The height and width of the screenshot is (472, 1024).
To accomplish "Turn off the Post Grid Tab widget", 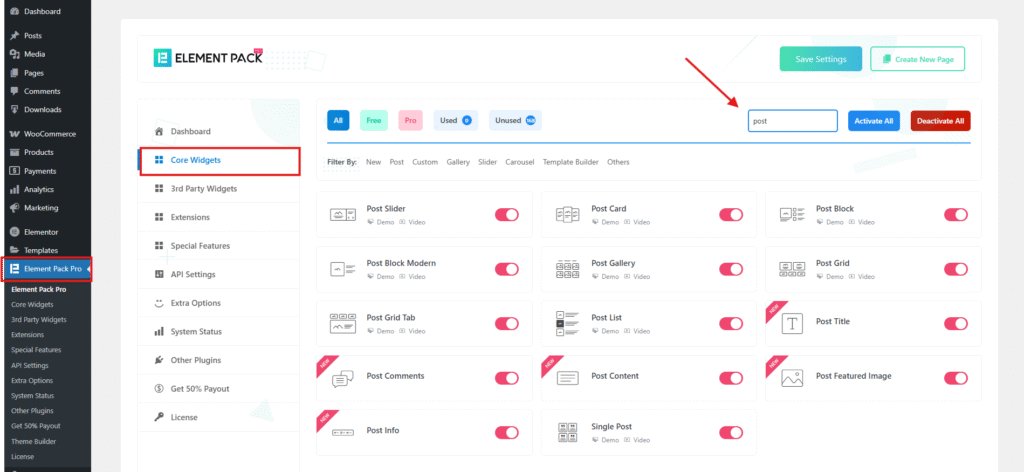I will (x=506, y=323).
